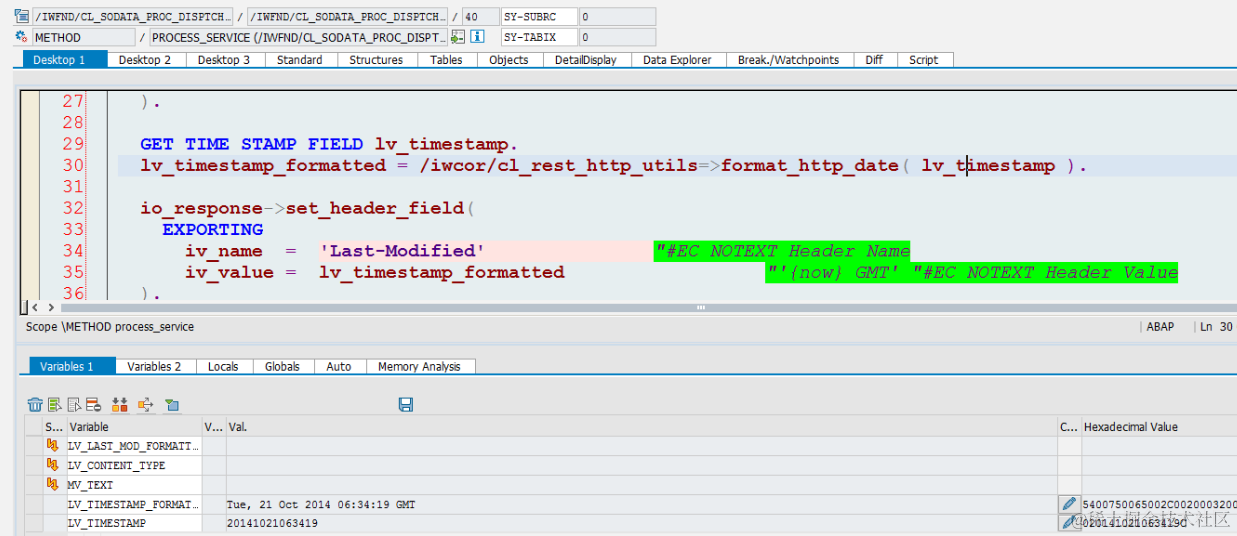This screenshot has width=1237, height=536.
Task: Click status icon next to MV_TEXT
Action: (53, 484)
